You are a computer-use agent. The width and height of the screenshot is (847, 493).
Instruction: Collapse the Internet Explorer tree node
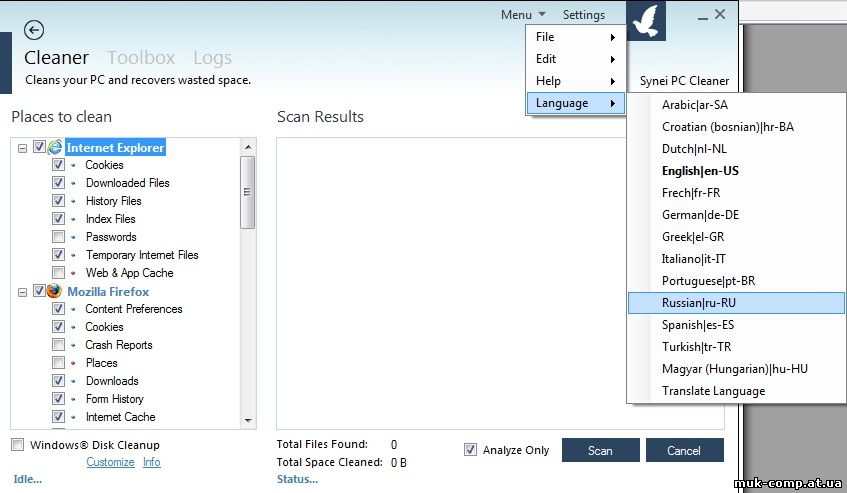tap(22, 148)
